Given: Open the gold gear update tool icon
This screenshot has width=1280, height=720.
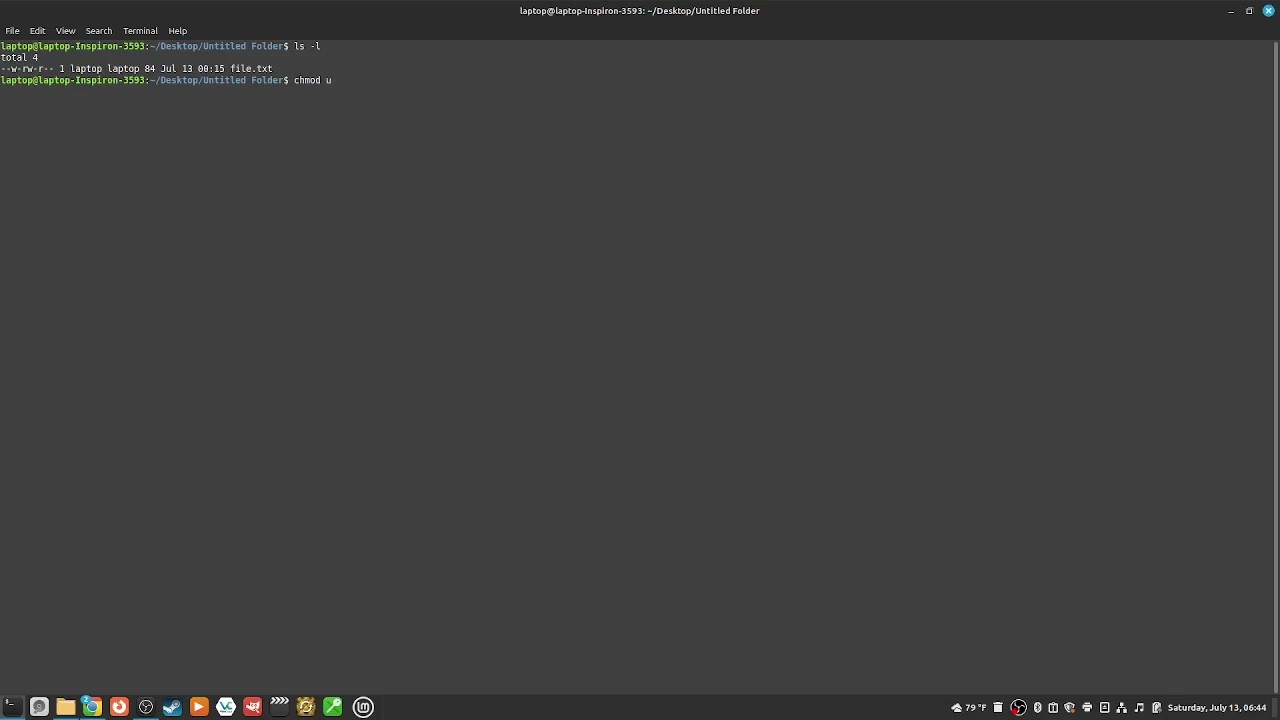Looking at the screenshot, I should click(x=306, y=707).
